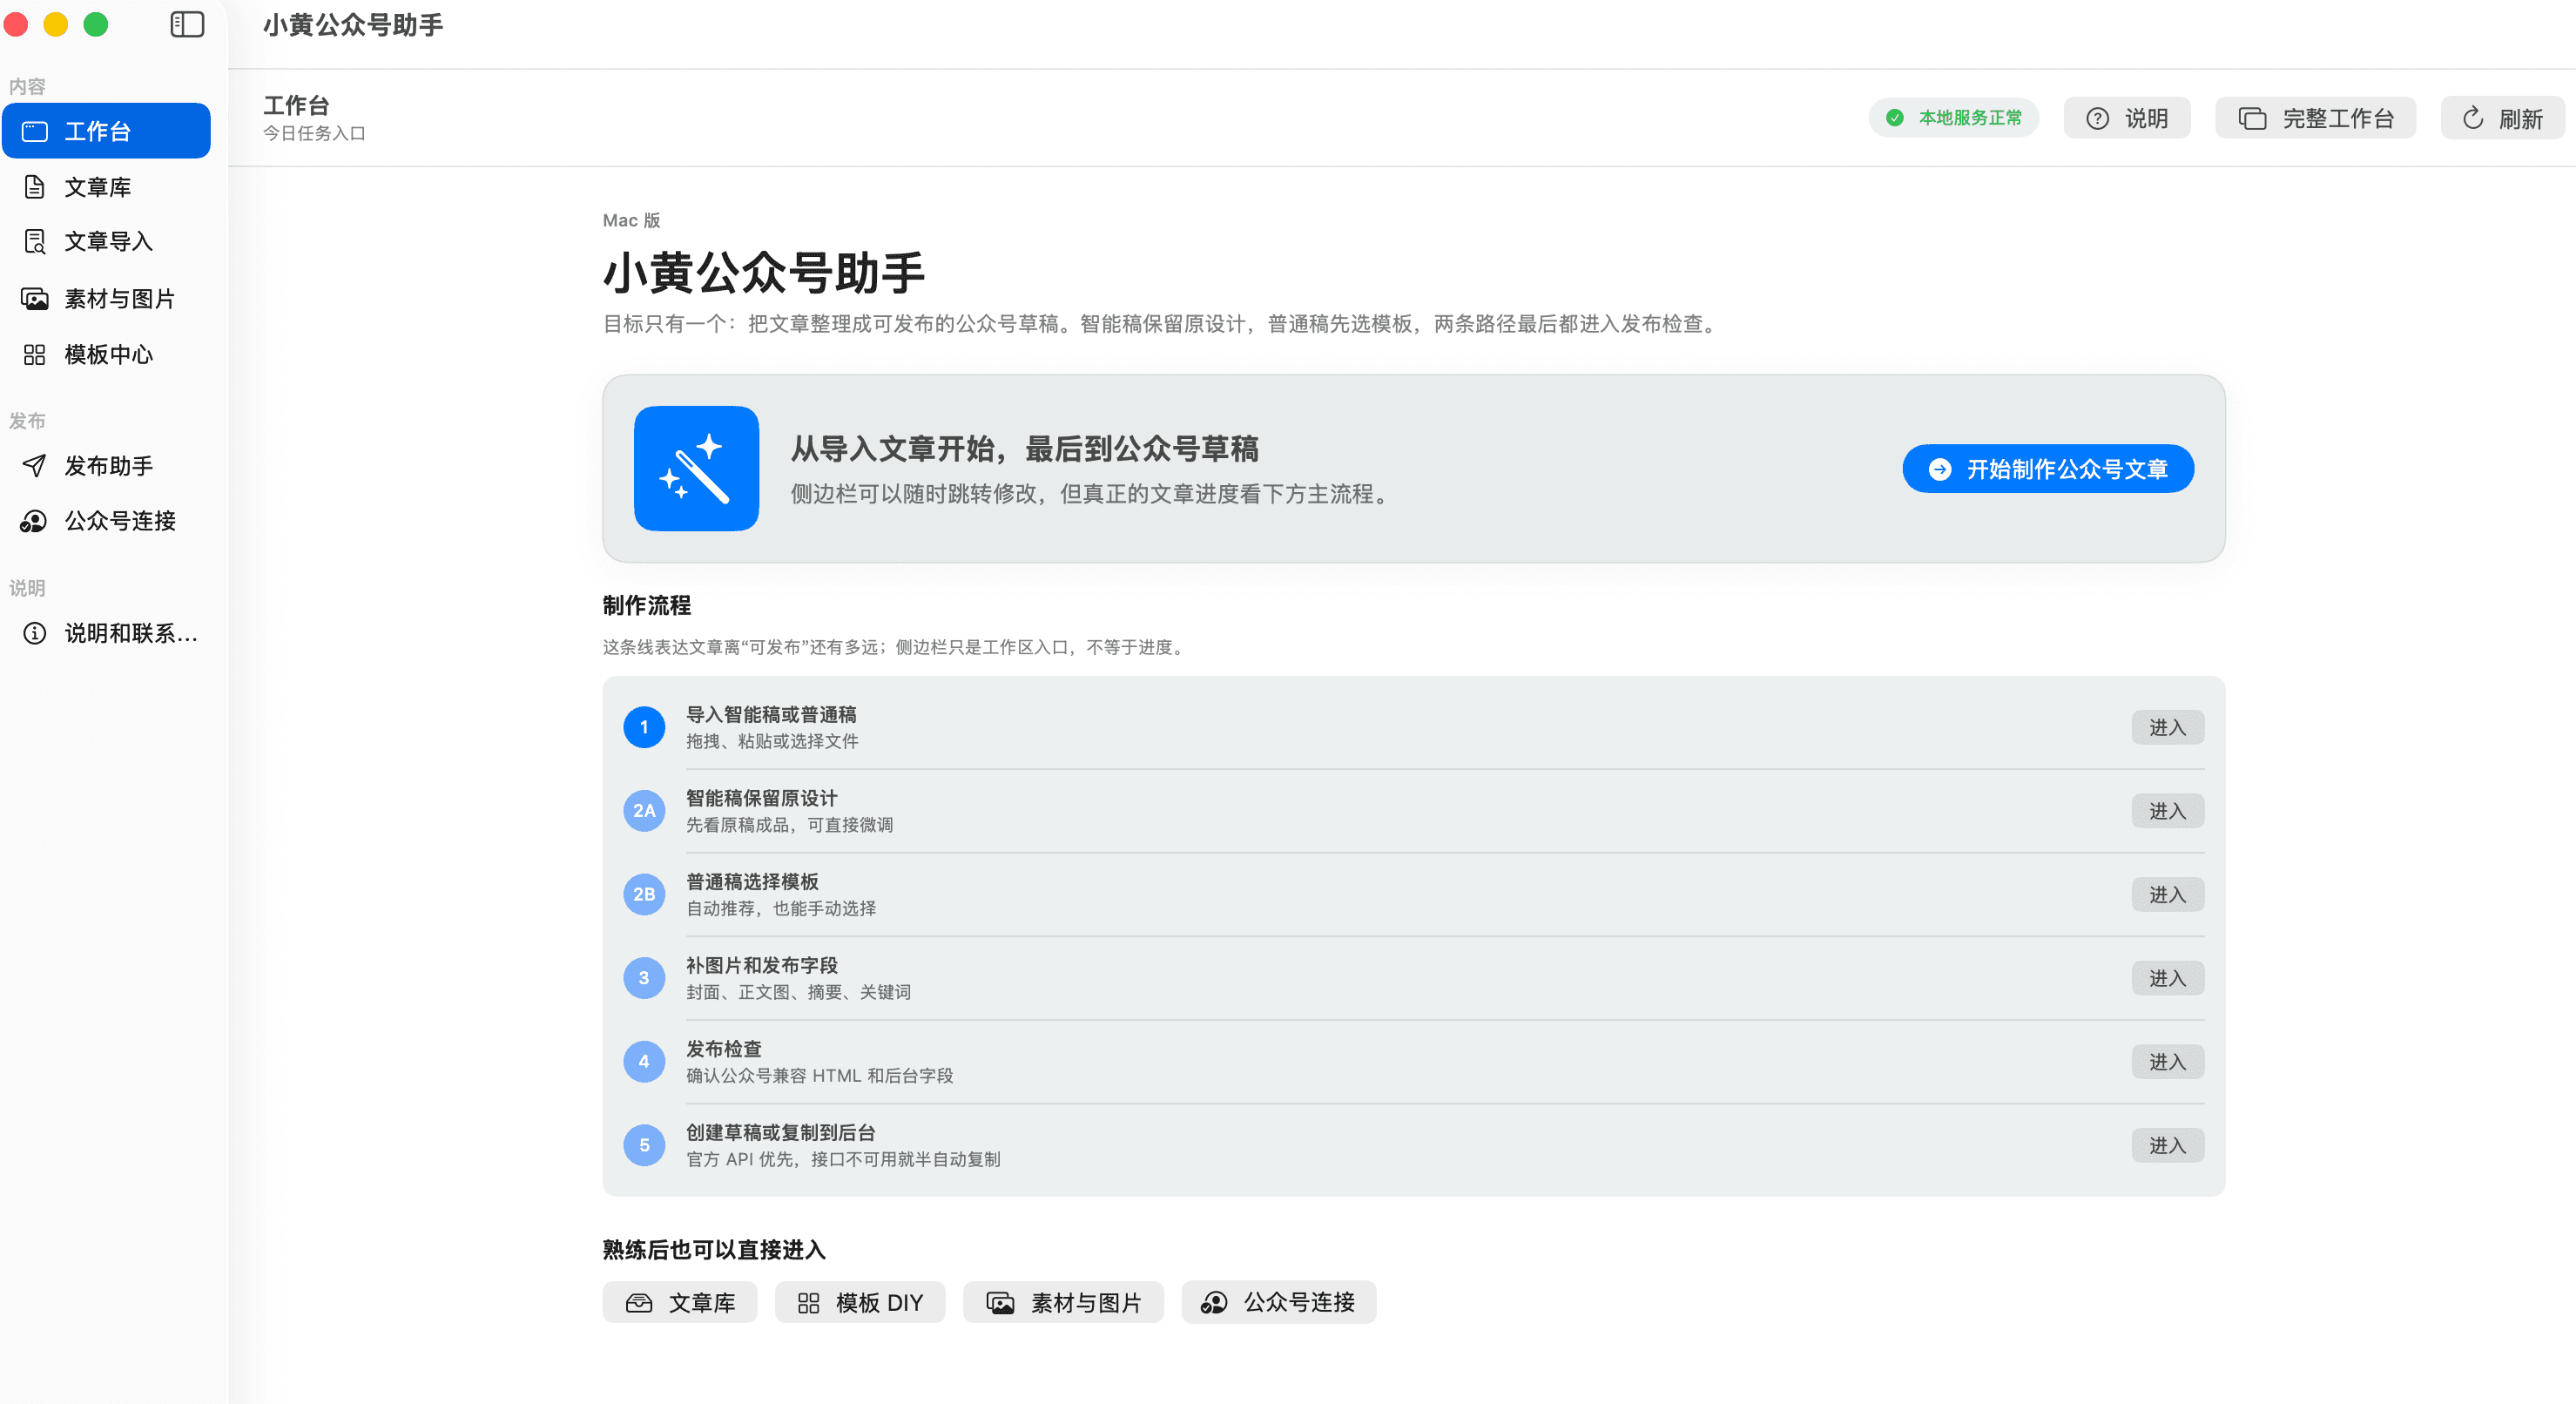Image resolution: width=2576 pixels, height=1404 pixels.
Task: Open the 文章库 shortcut button at bottom
Action: [x=680, y=1302]
